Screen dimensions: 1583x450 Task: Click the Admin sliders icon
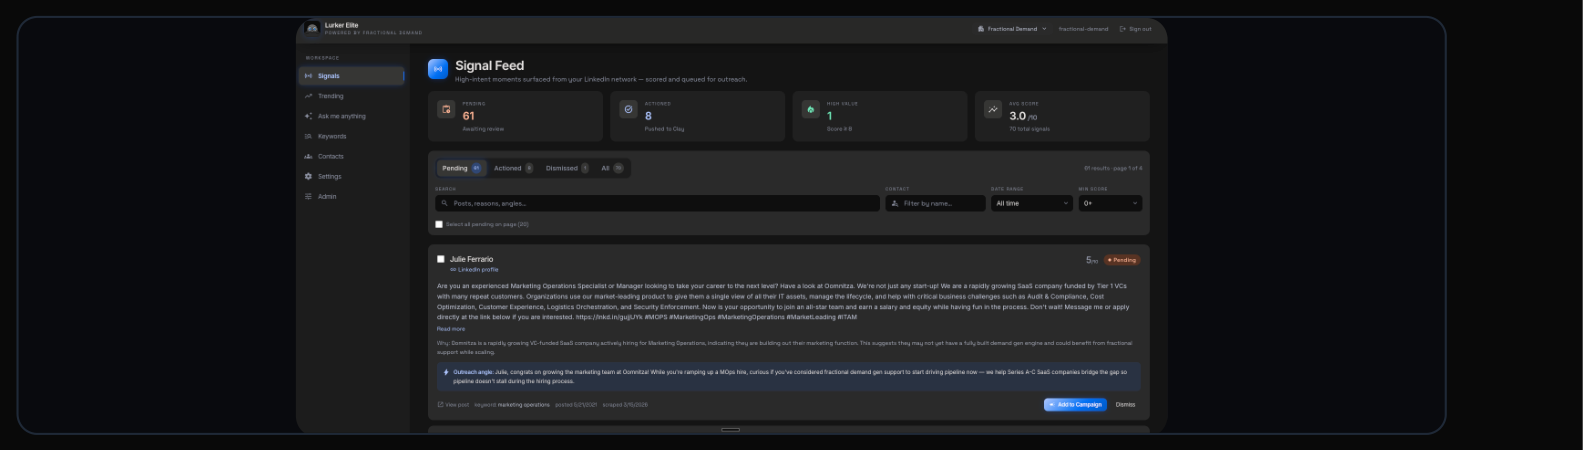point(308,196)
